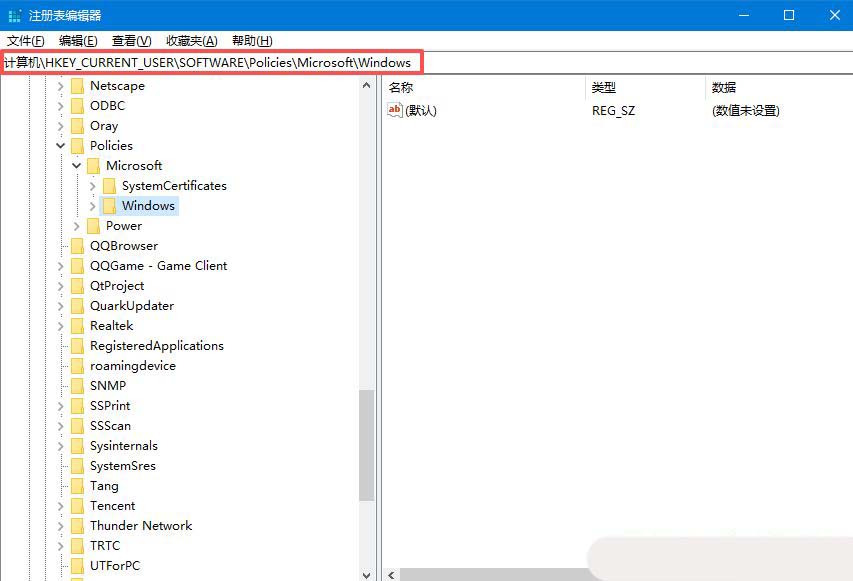Select the (默认) value entry
Image resolution: width=853 pixels, height=581 pixels.
click(421, 110)
